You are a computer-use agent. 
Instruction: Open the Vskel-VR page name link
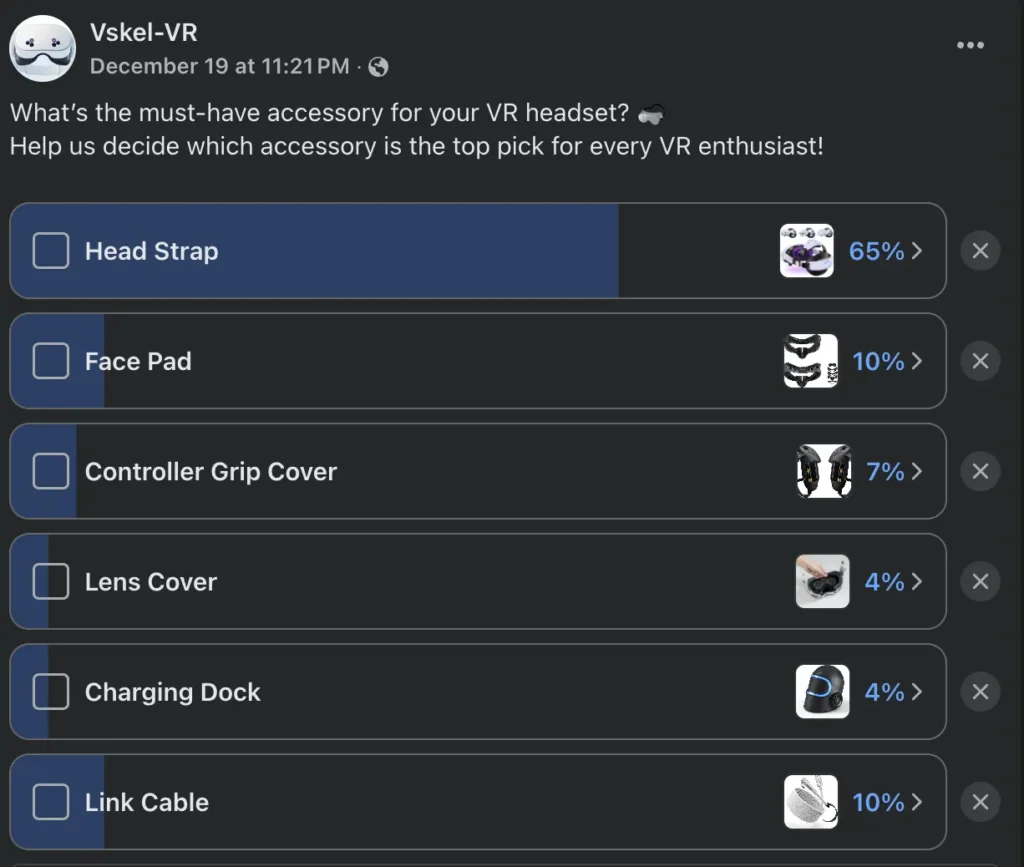(x=143, y=33)
